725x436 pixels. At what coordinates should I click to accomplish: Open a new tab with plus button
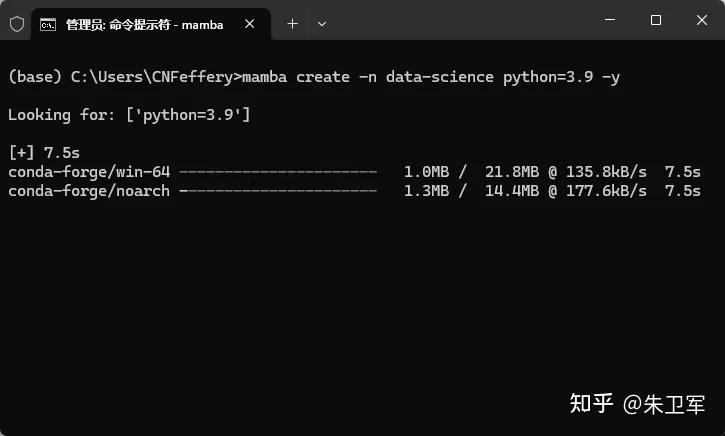[x=292, y=23]
